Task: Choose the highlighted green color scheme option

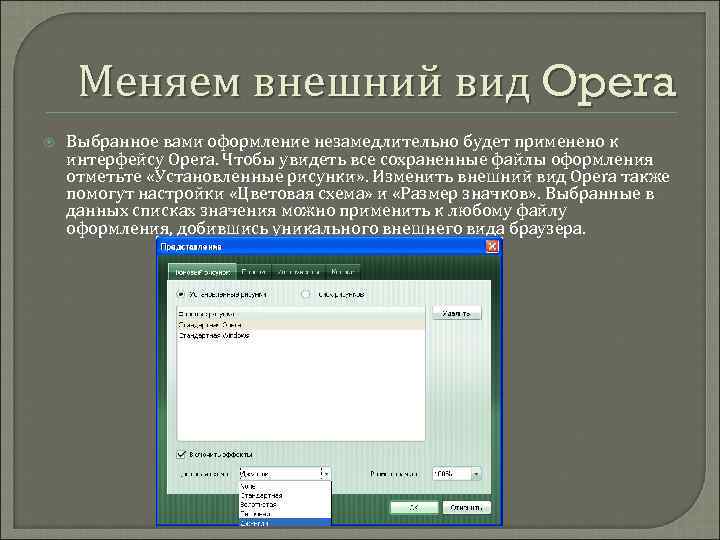Action: click(285, 523)
